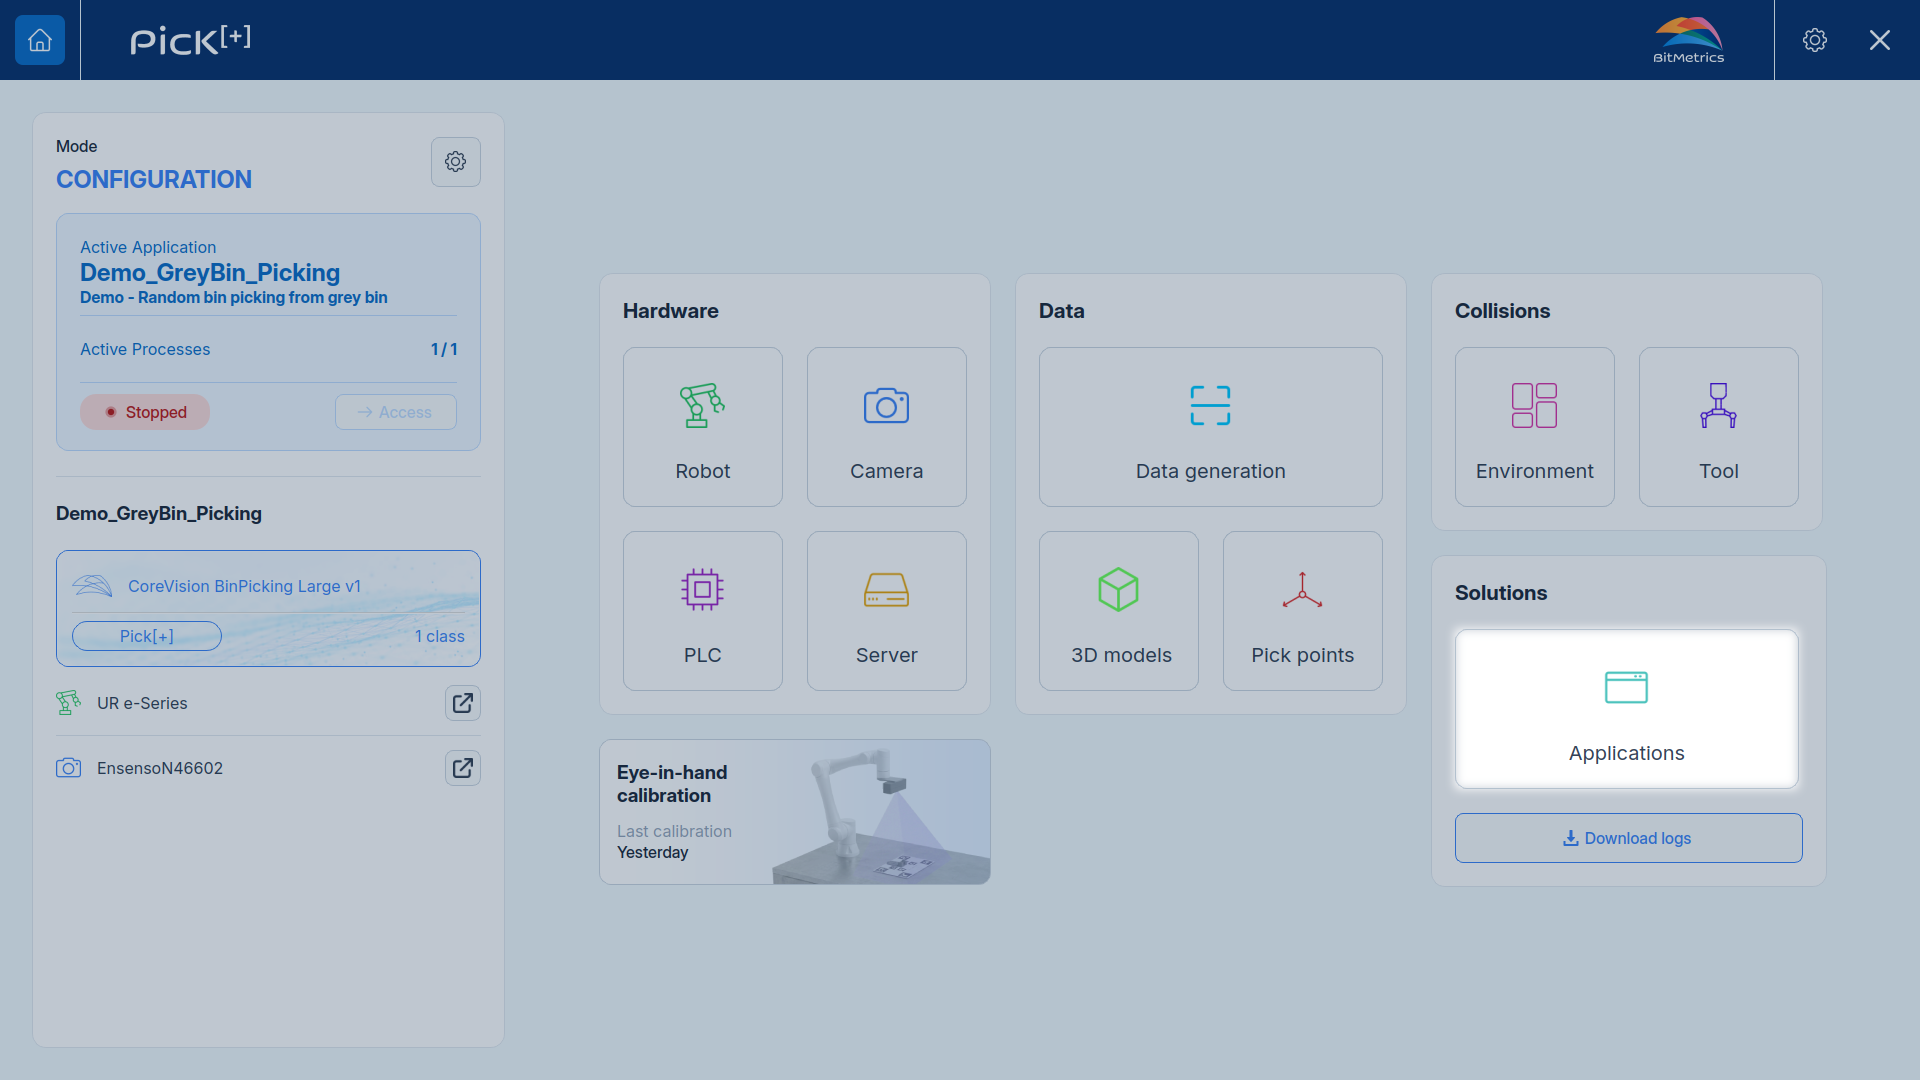Open the Environment collisions tile

click(x=1535, y=427)
